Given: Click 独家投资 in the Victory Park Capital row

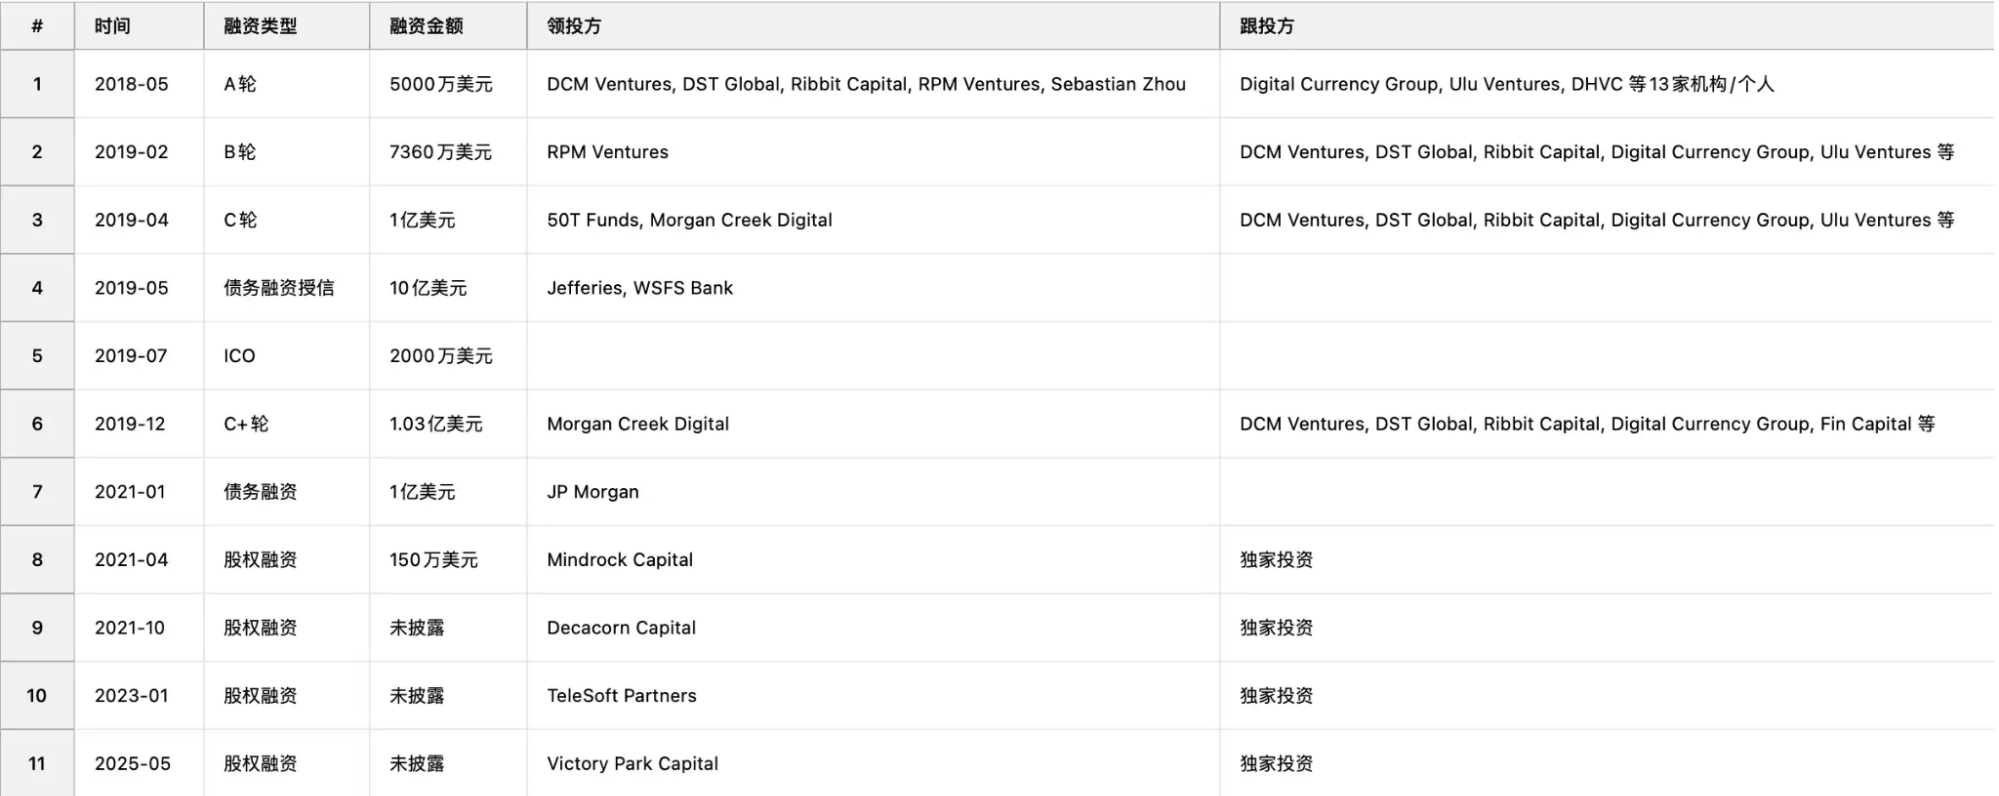Looking at the screenshot, I should coord(1607,763).
